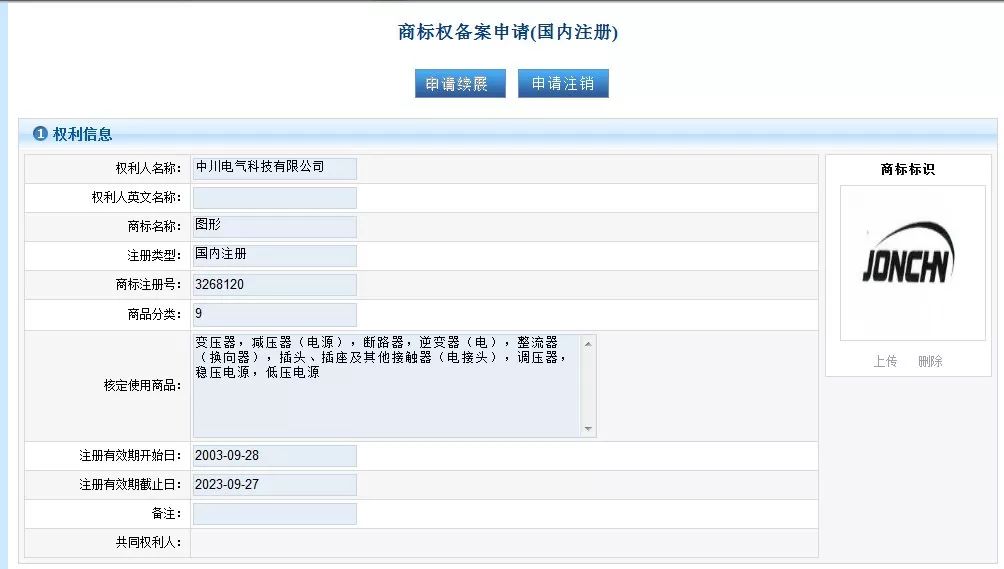Click the empty 权利人英文名称 field
The height and width of the screenshot is (569, 1004).
coord(274,198)
